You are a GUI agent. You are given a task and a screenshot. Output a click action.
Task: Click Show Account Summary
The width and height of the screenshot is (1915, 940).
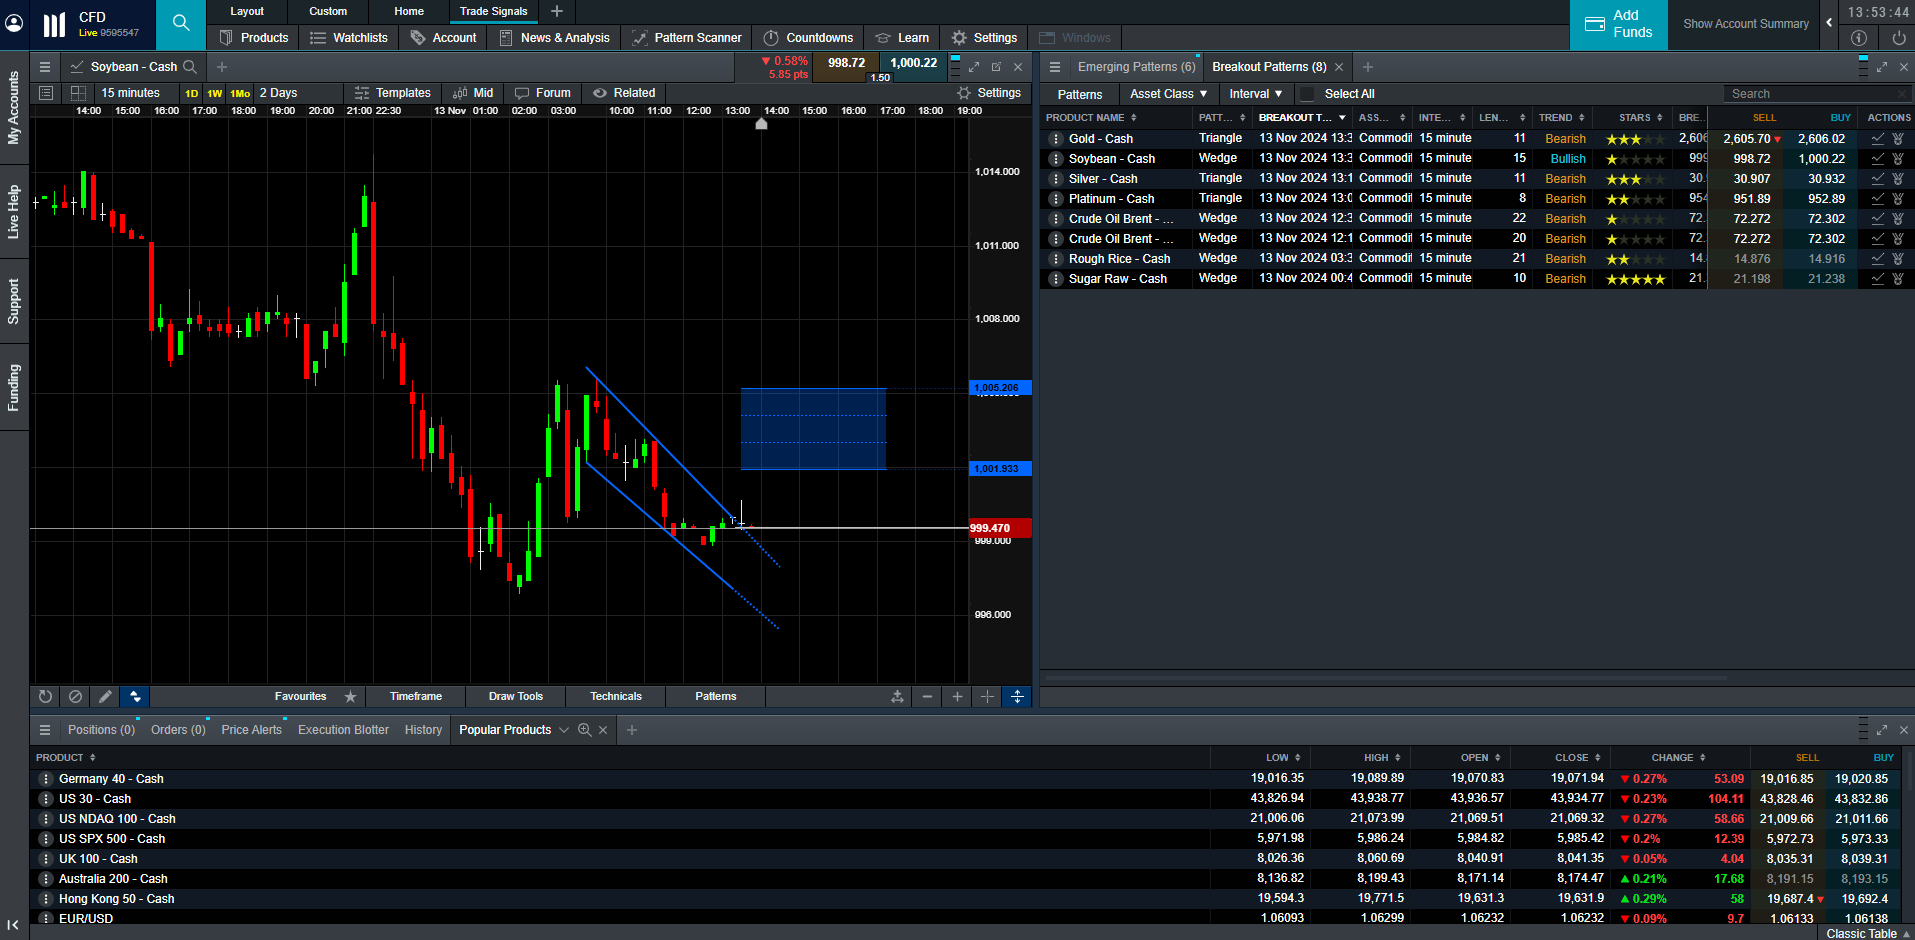click(x=1745, y=24)
